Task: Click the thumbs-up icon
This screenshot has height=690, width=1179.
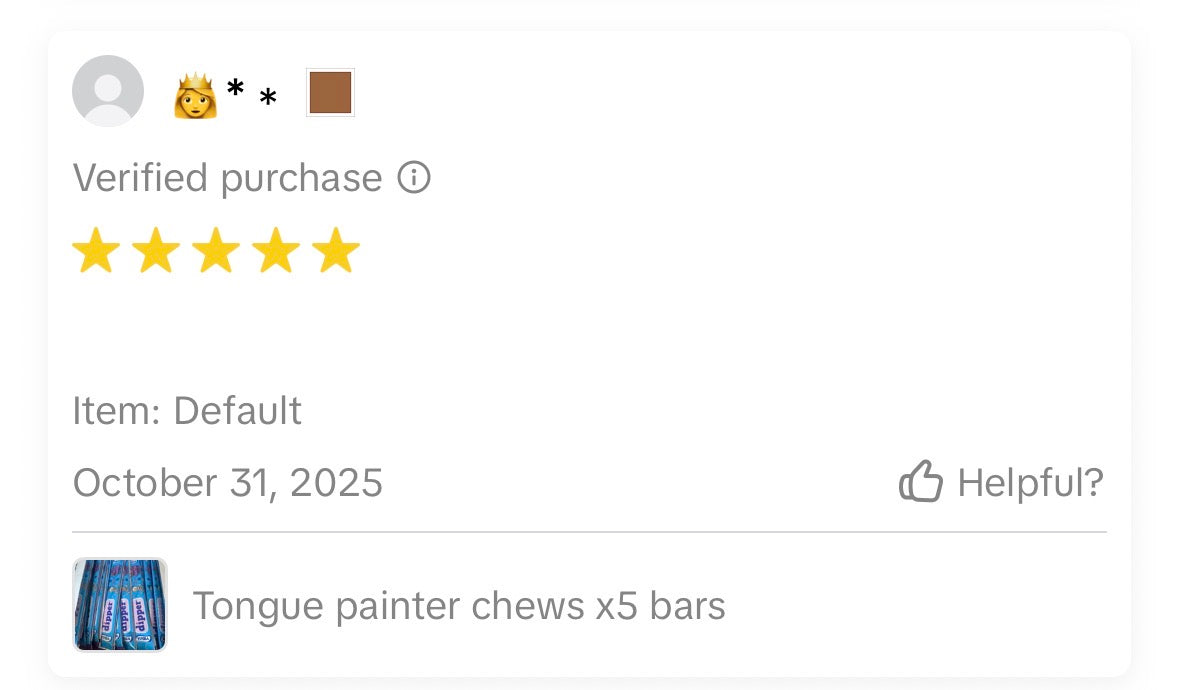Action: pos(921,482)
